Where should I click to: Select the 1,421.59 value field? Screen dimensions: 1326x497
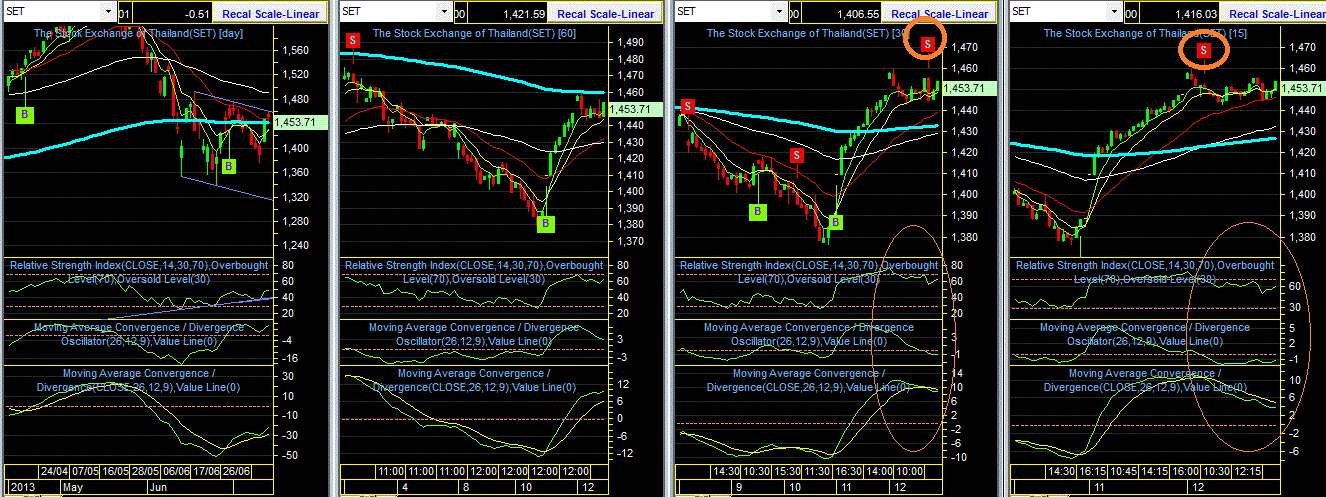pos(507,13)
